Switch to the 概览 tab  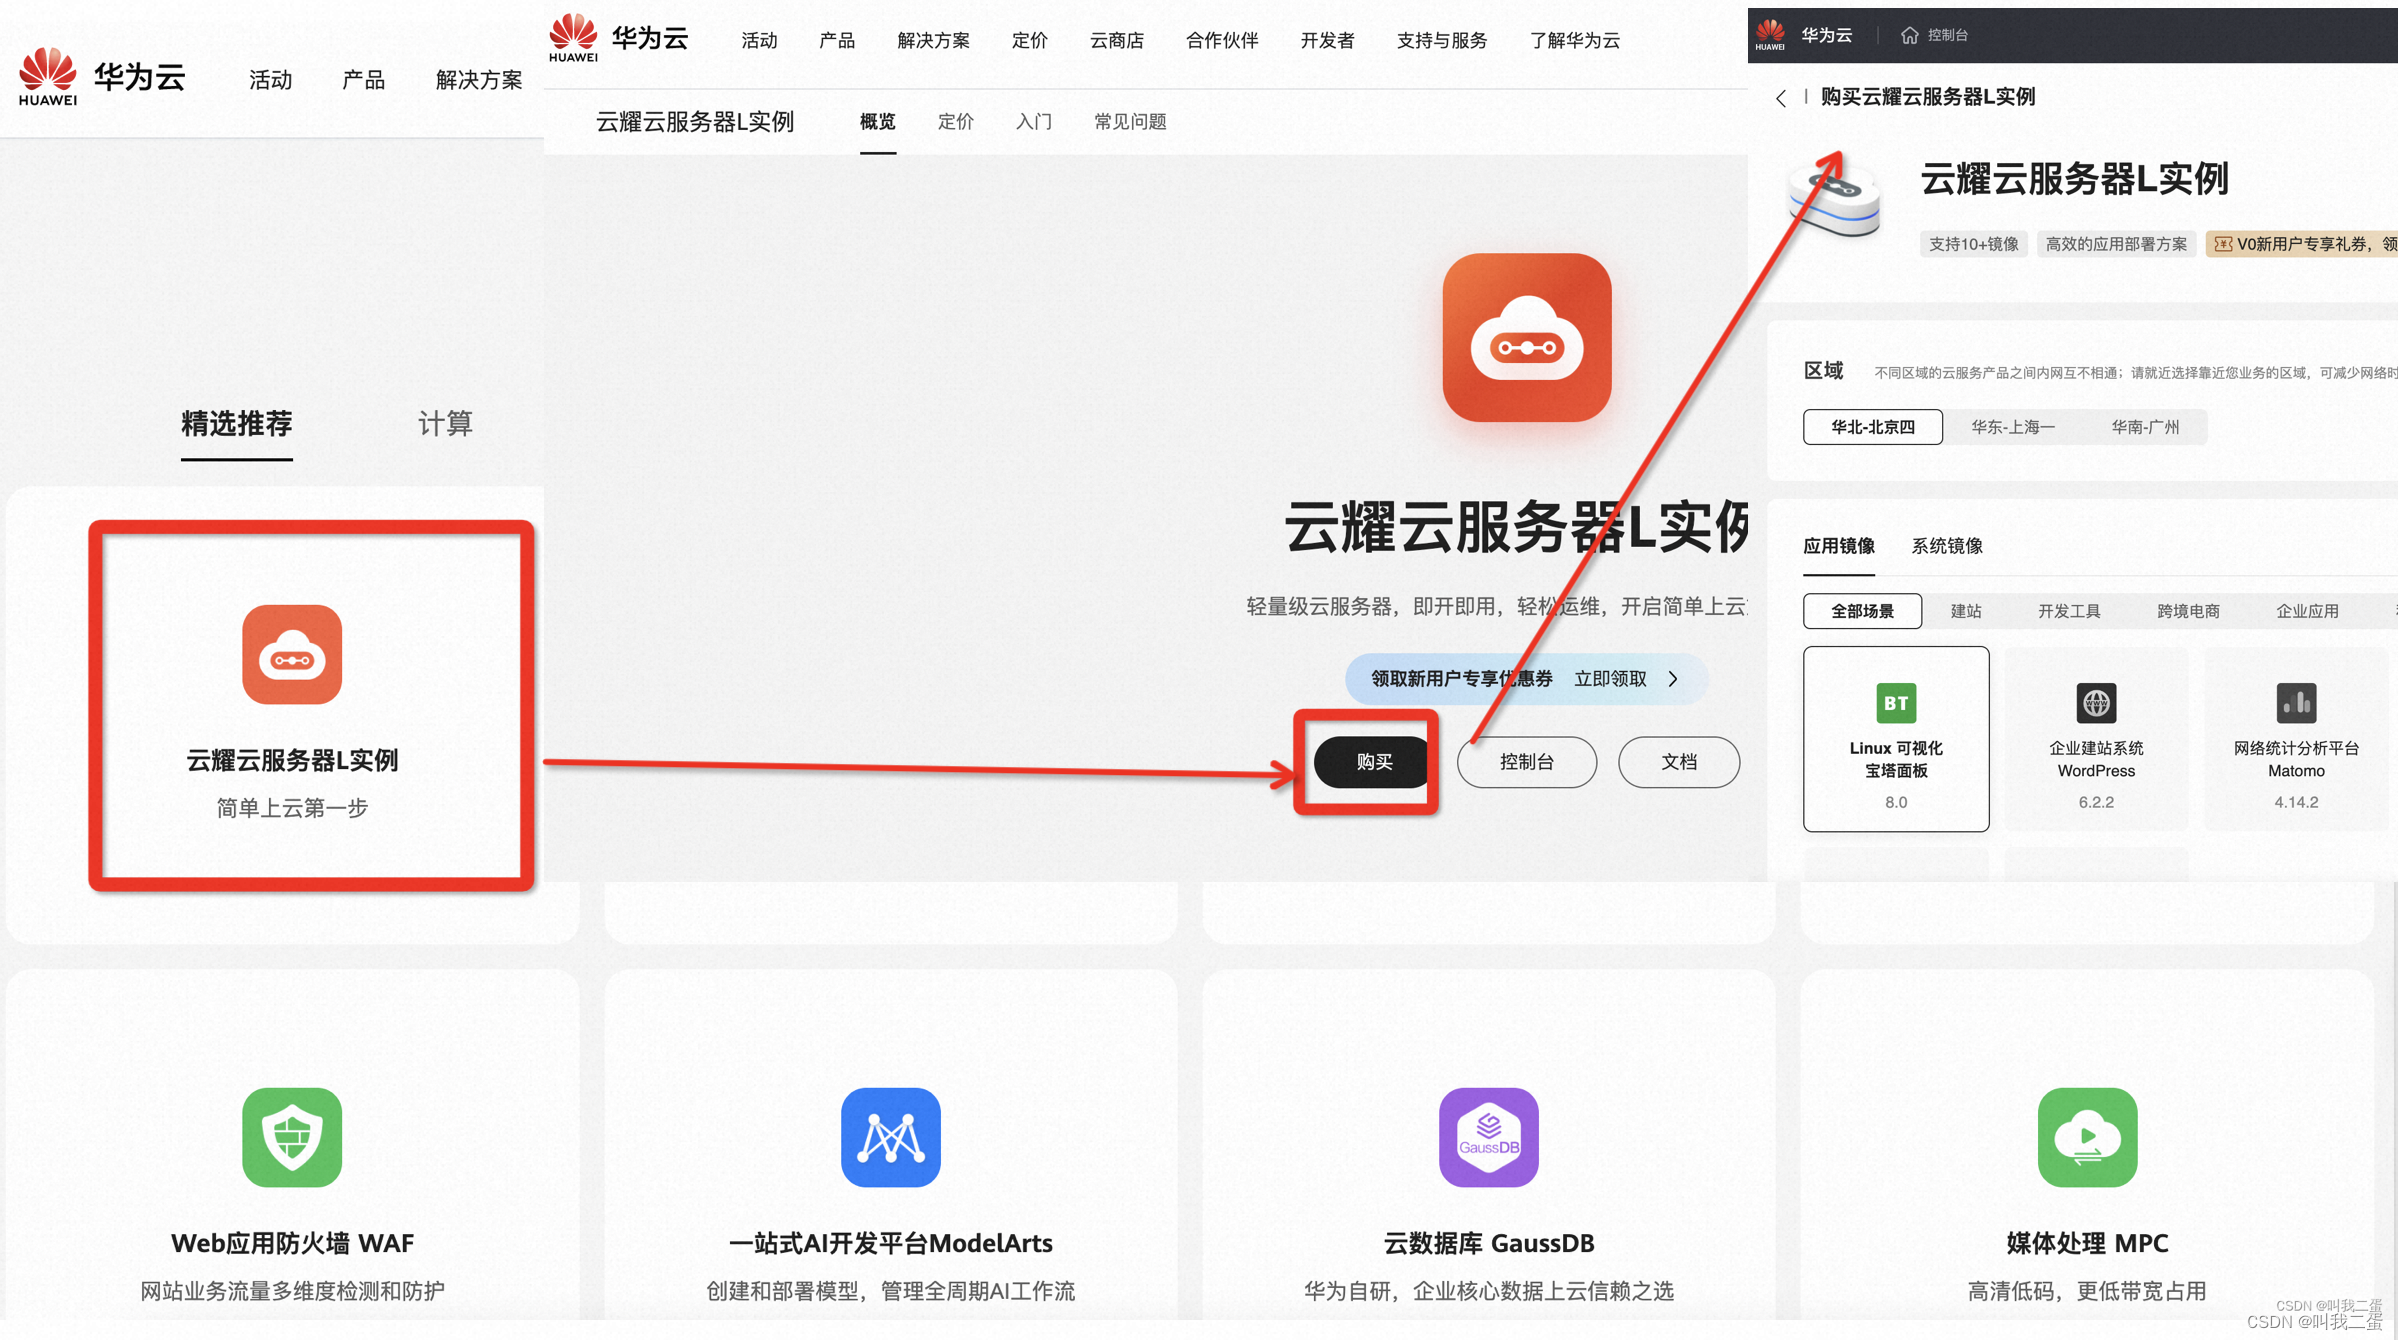pyautogui.click(x=877, y=122)
